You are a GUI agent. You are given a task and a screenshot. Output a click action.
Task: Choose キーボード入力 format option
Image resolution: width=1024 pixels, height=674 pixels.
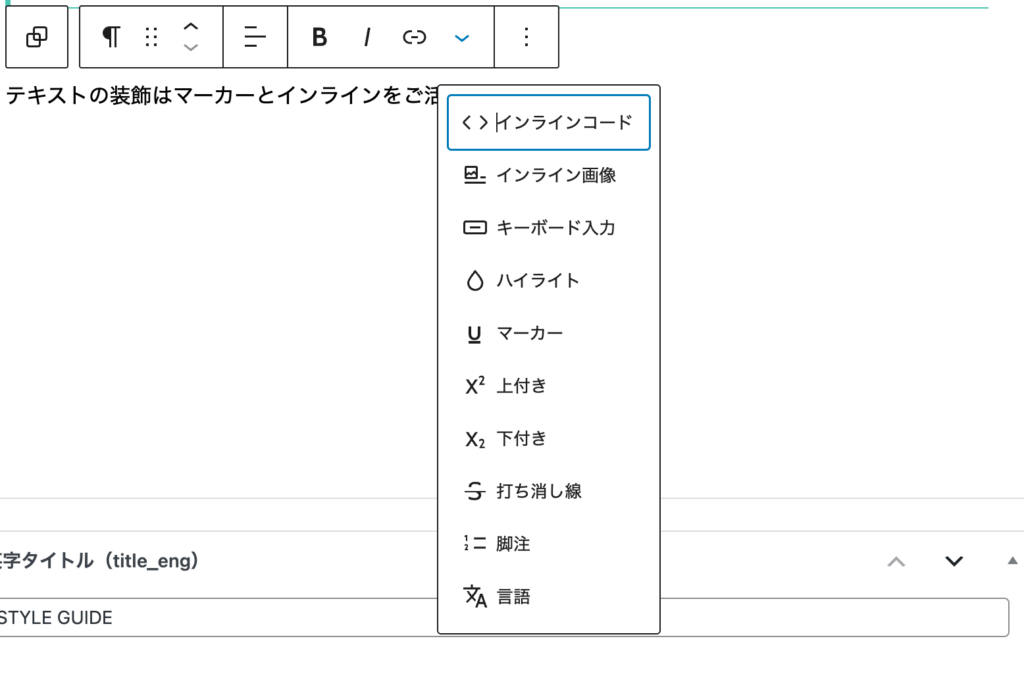549,228
